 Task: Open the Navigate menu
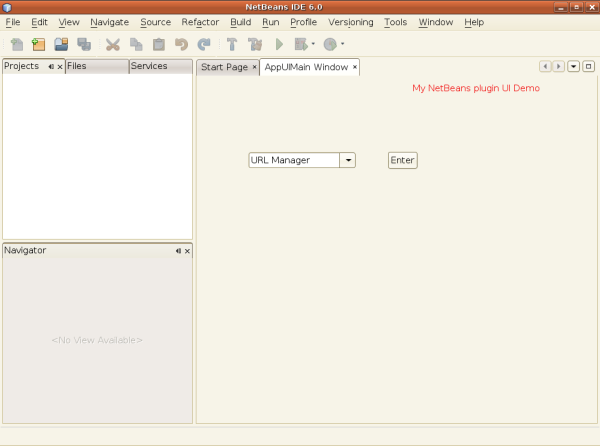109,22
